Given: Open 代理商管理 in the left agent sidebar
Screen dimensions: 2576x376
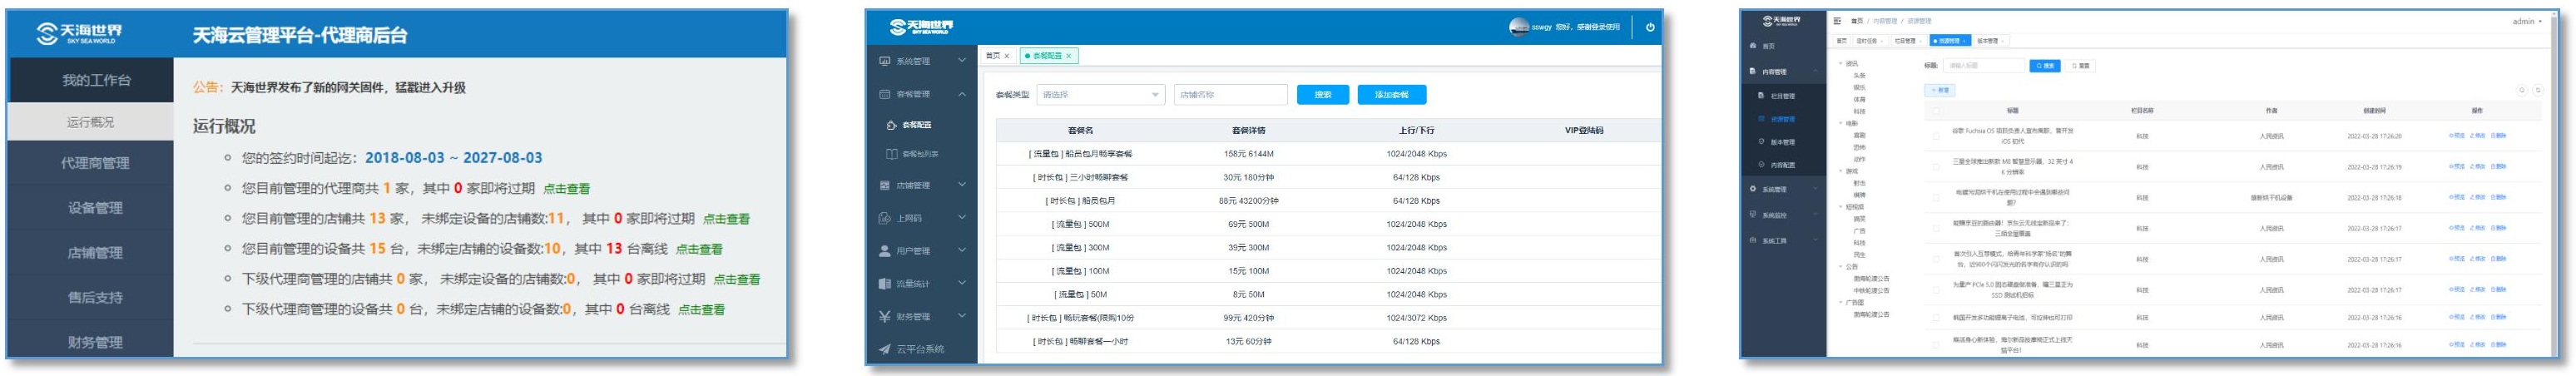Looking at the screenshot, I should (94, 163).
